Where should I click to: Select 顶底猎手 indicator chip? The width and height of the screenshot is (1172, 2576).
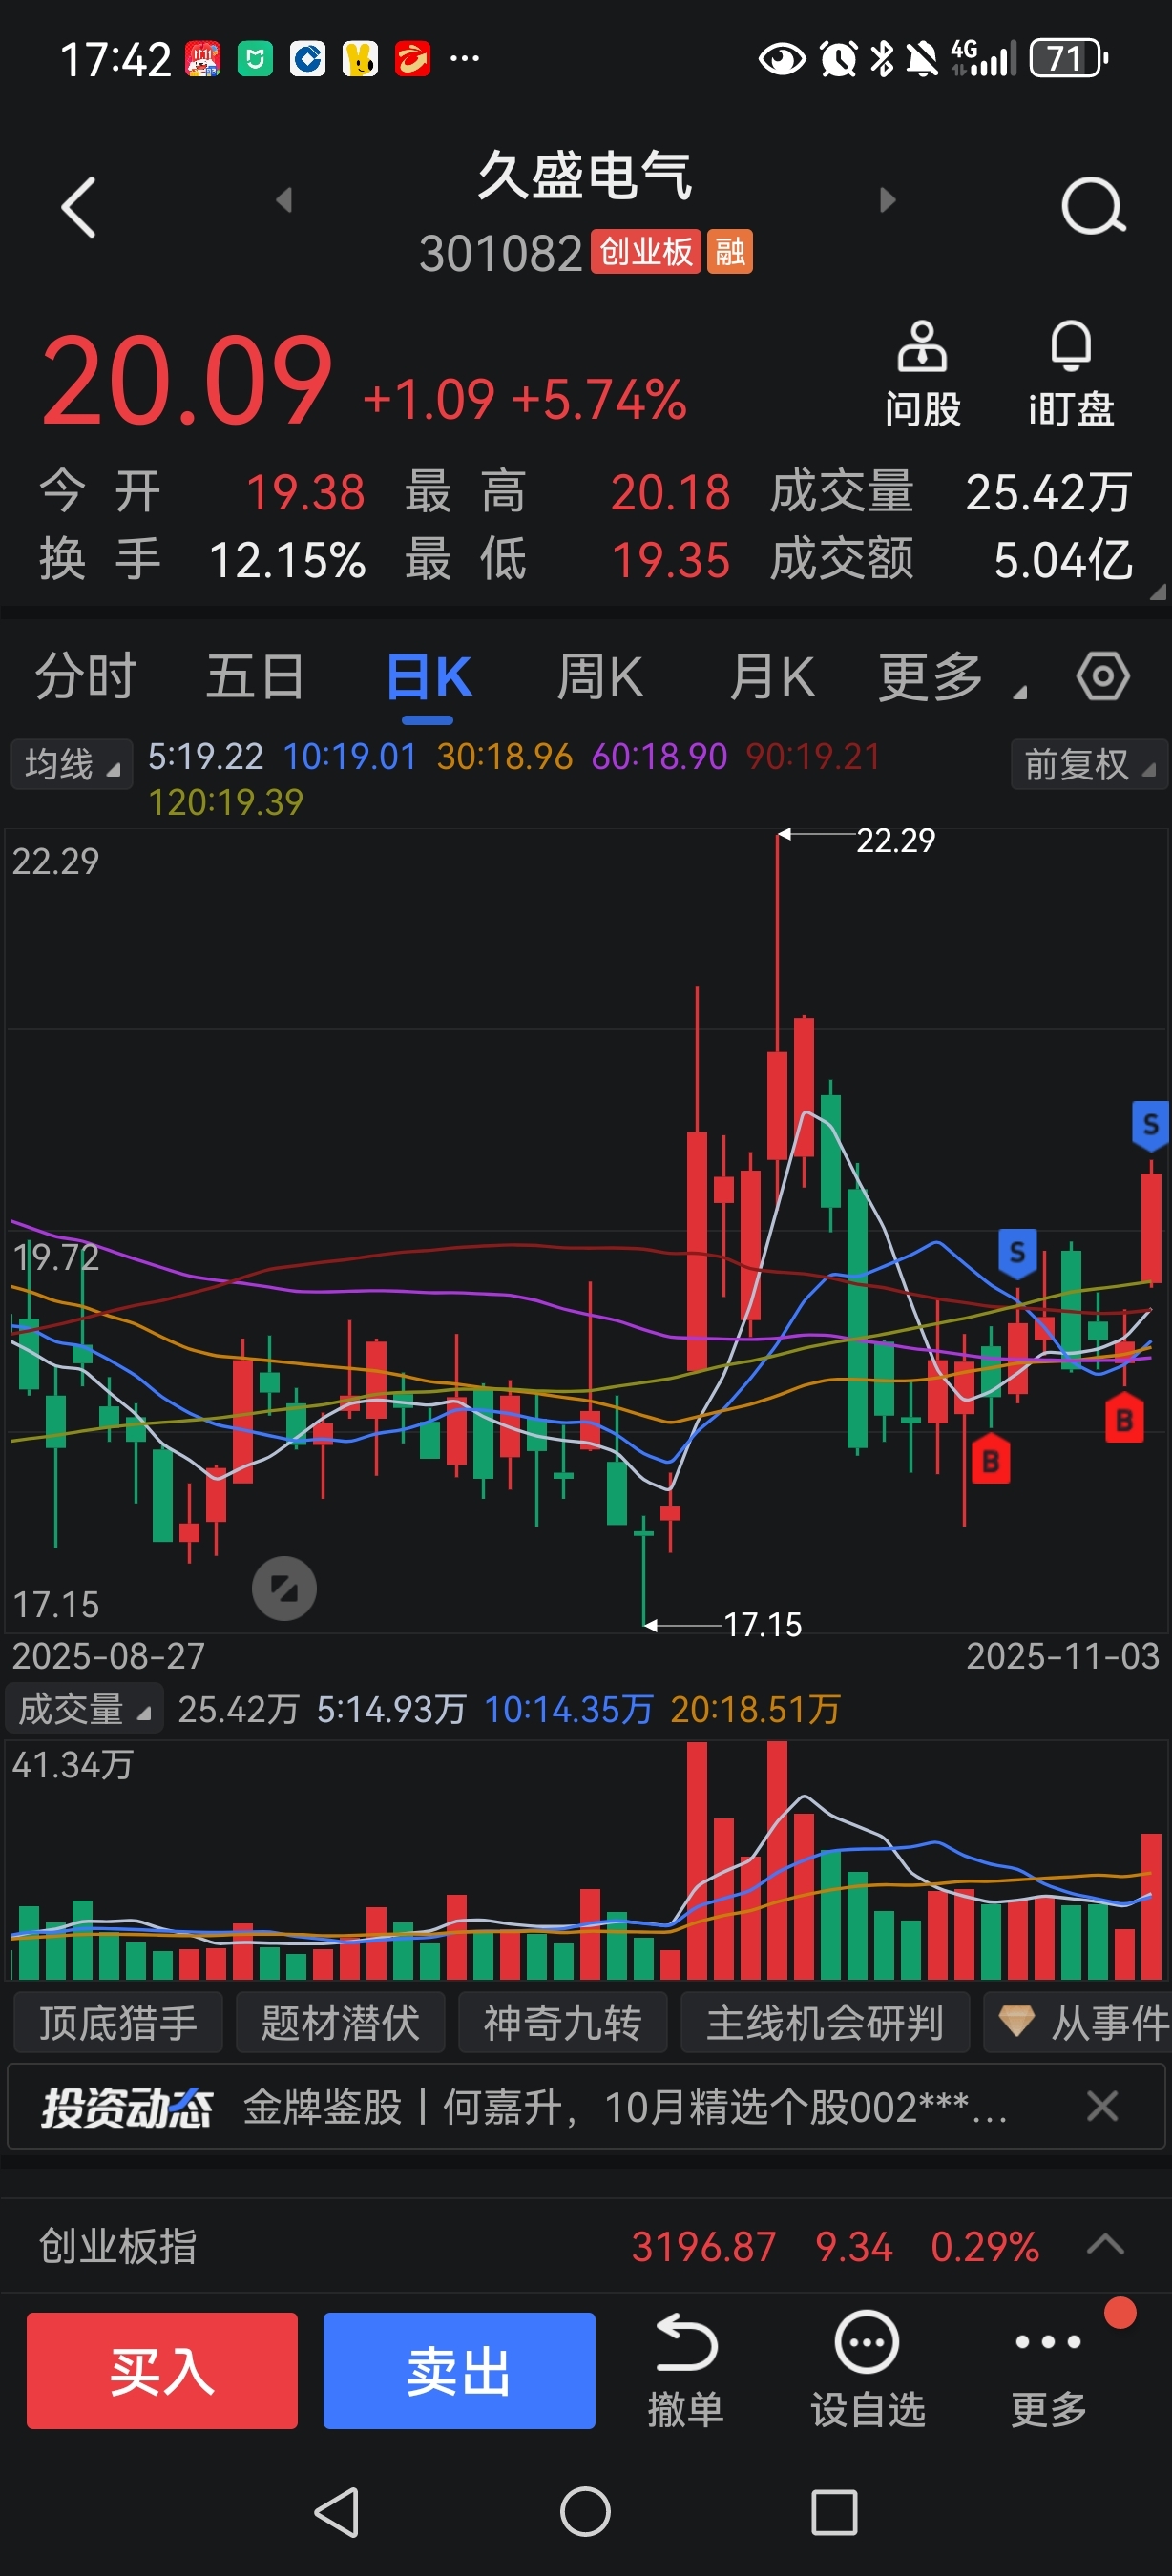tap(118, 2022)
